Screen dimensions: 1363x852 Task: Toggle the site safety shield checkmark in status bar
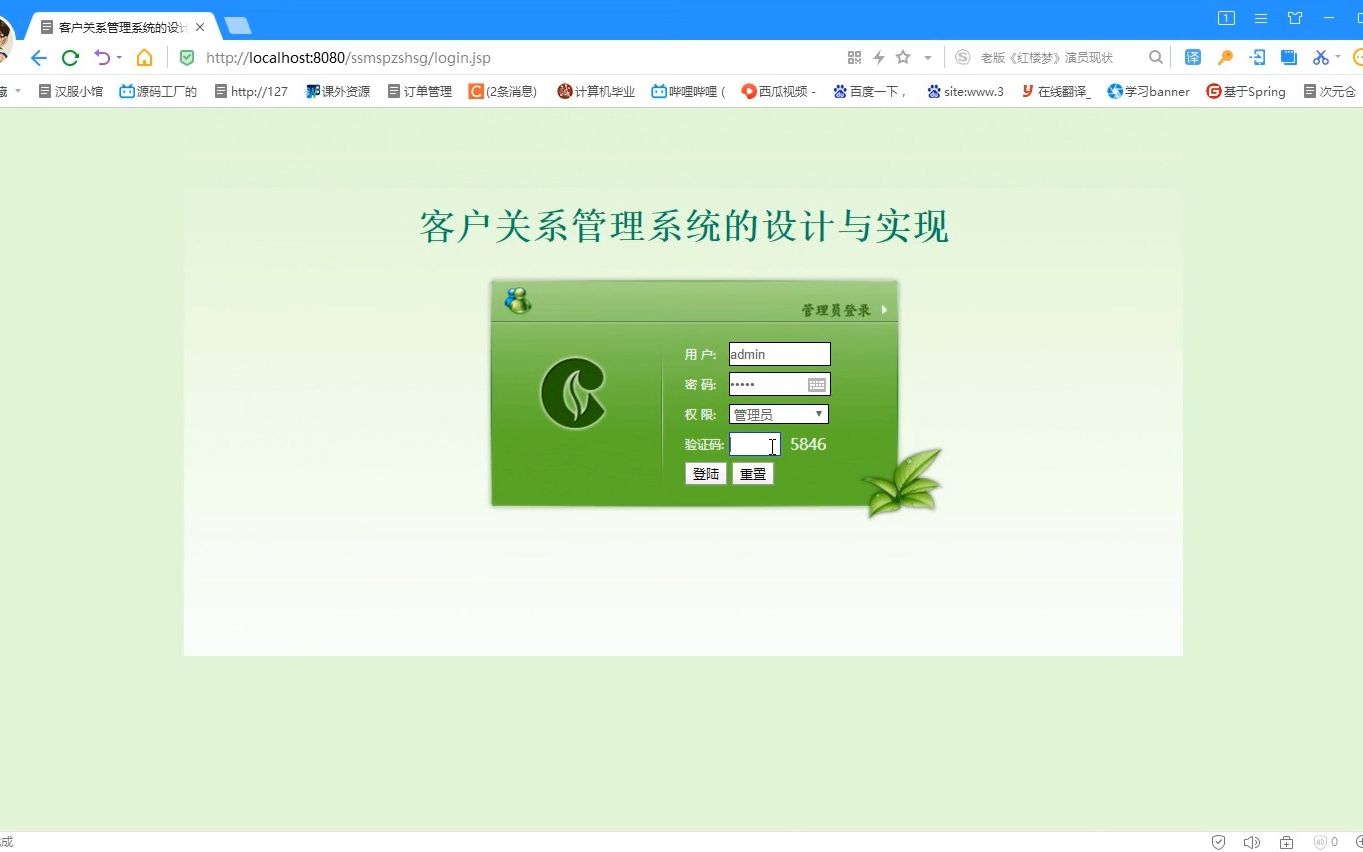tap(1220, 842)
